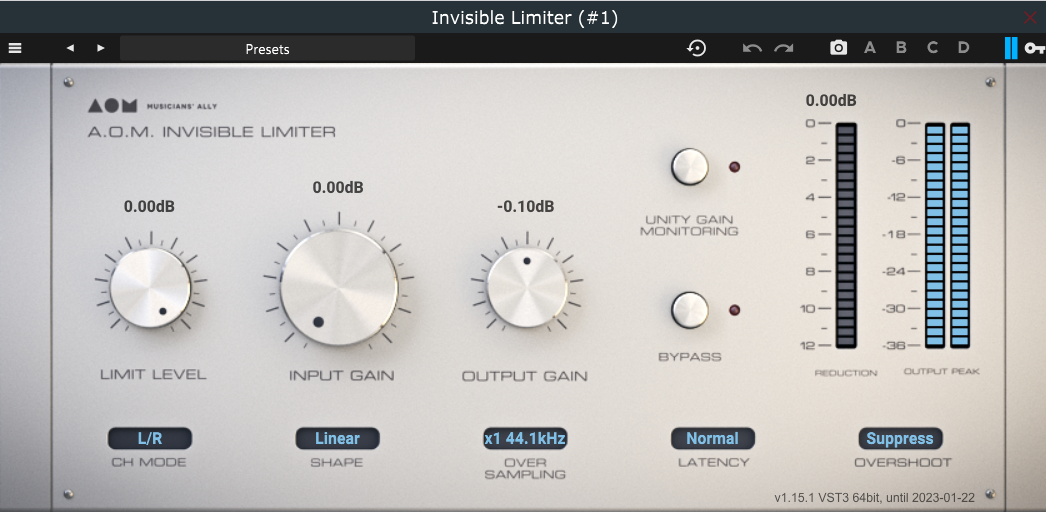Screen dimensions: 1046x512
Task: Open the hamburger menu icon
Action: coord(15,48)
